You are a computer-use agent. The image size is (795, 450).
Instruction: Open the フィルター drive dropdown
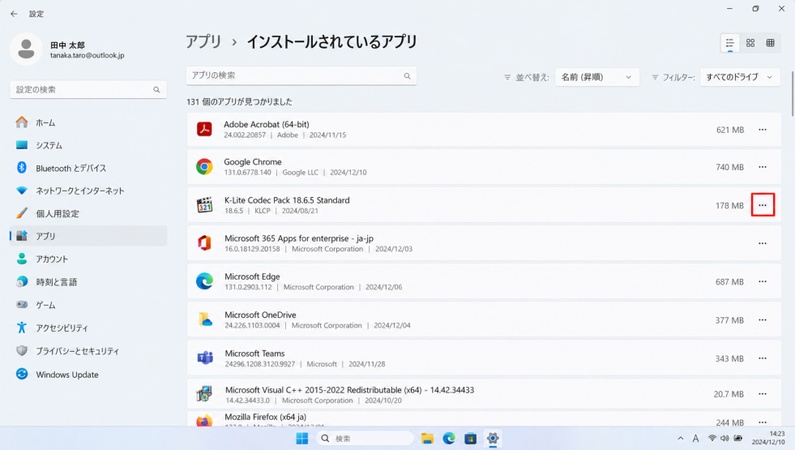740,77
